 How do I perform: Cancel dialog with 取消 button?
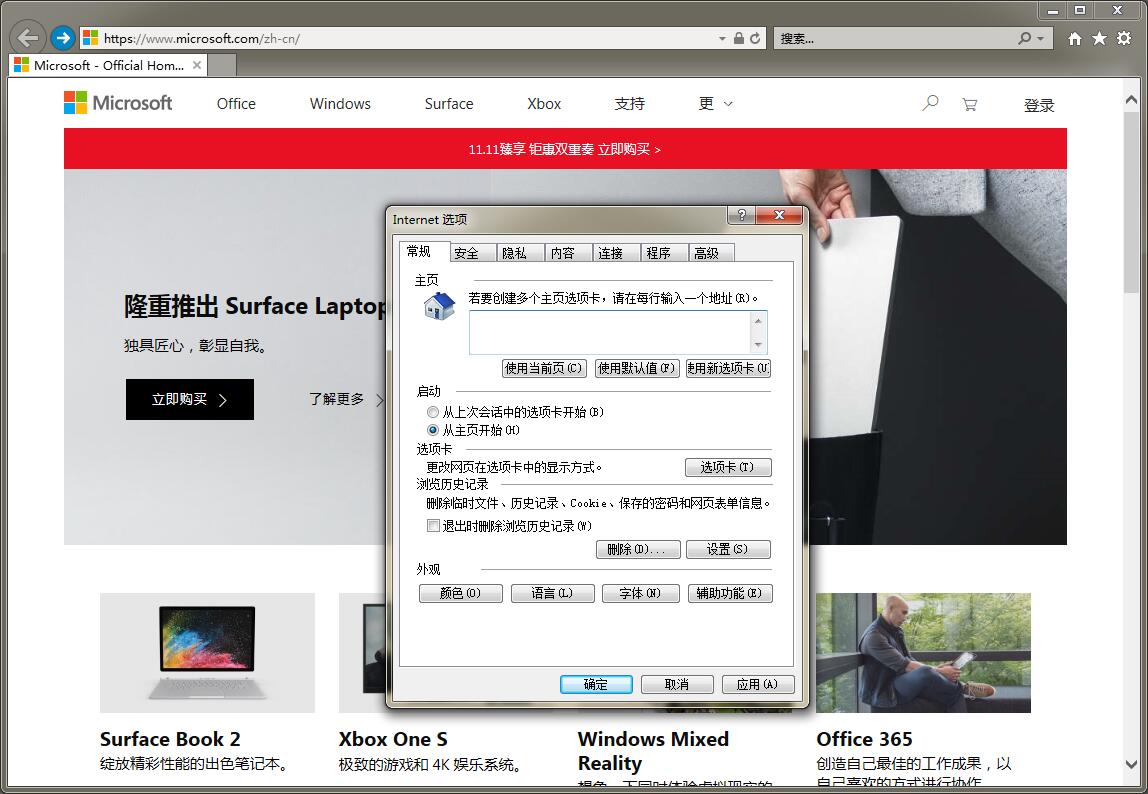tap(677, 684)
